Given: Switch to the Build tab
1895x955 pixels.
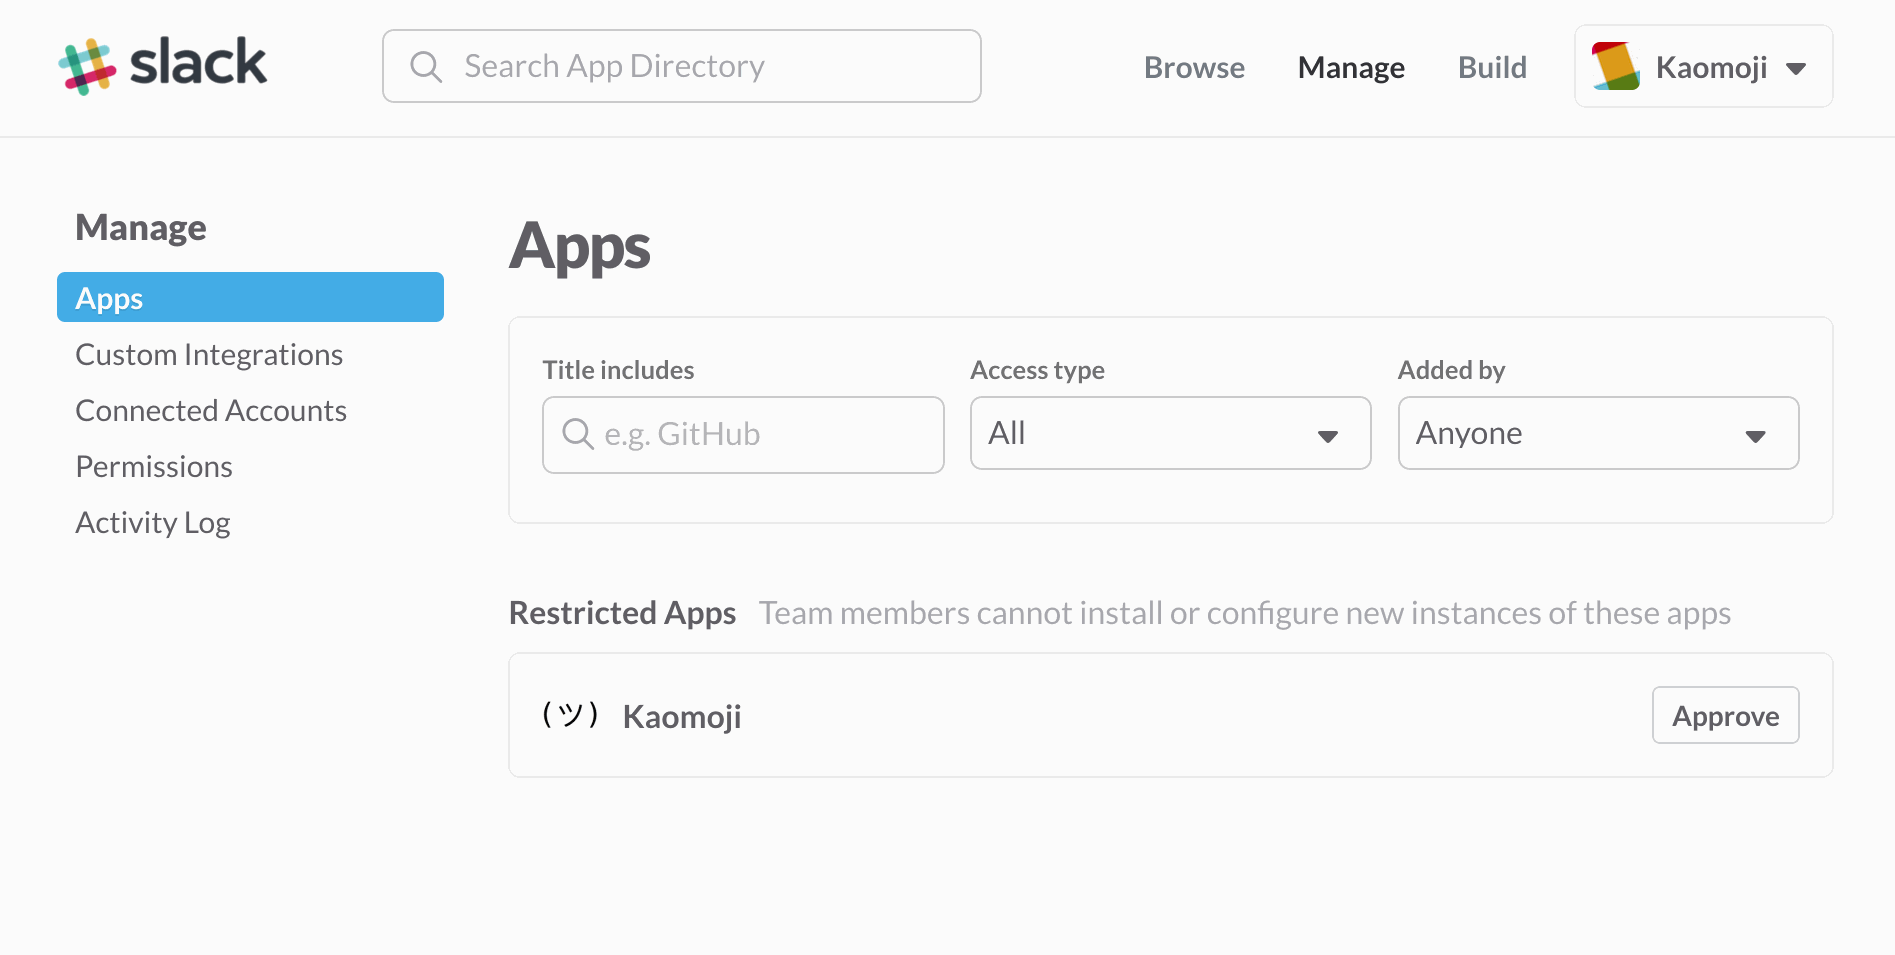Looking at the screenshot, I should click(x=1492, y=67).
